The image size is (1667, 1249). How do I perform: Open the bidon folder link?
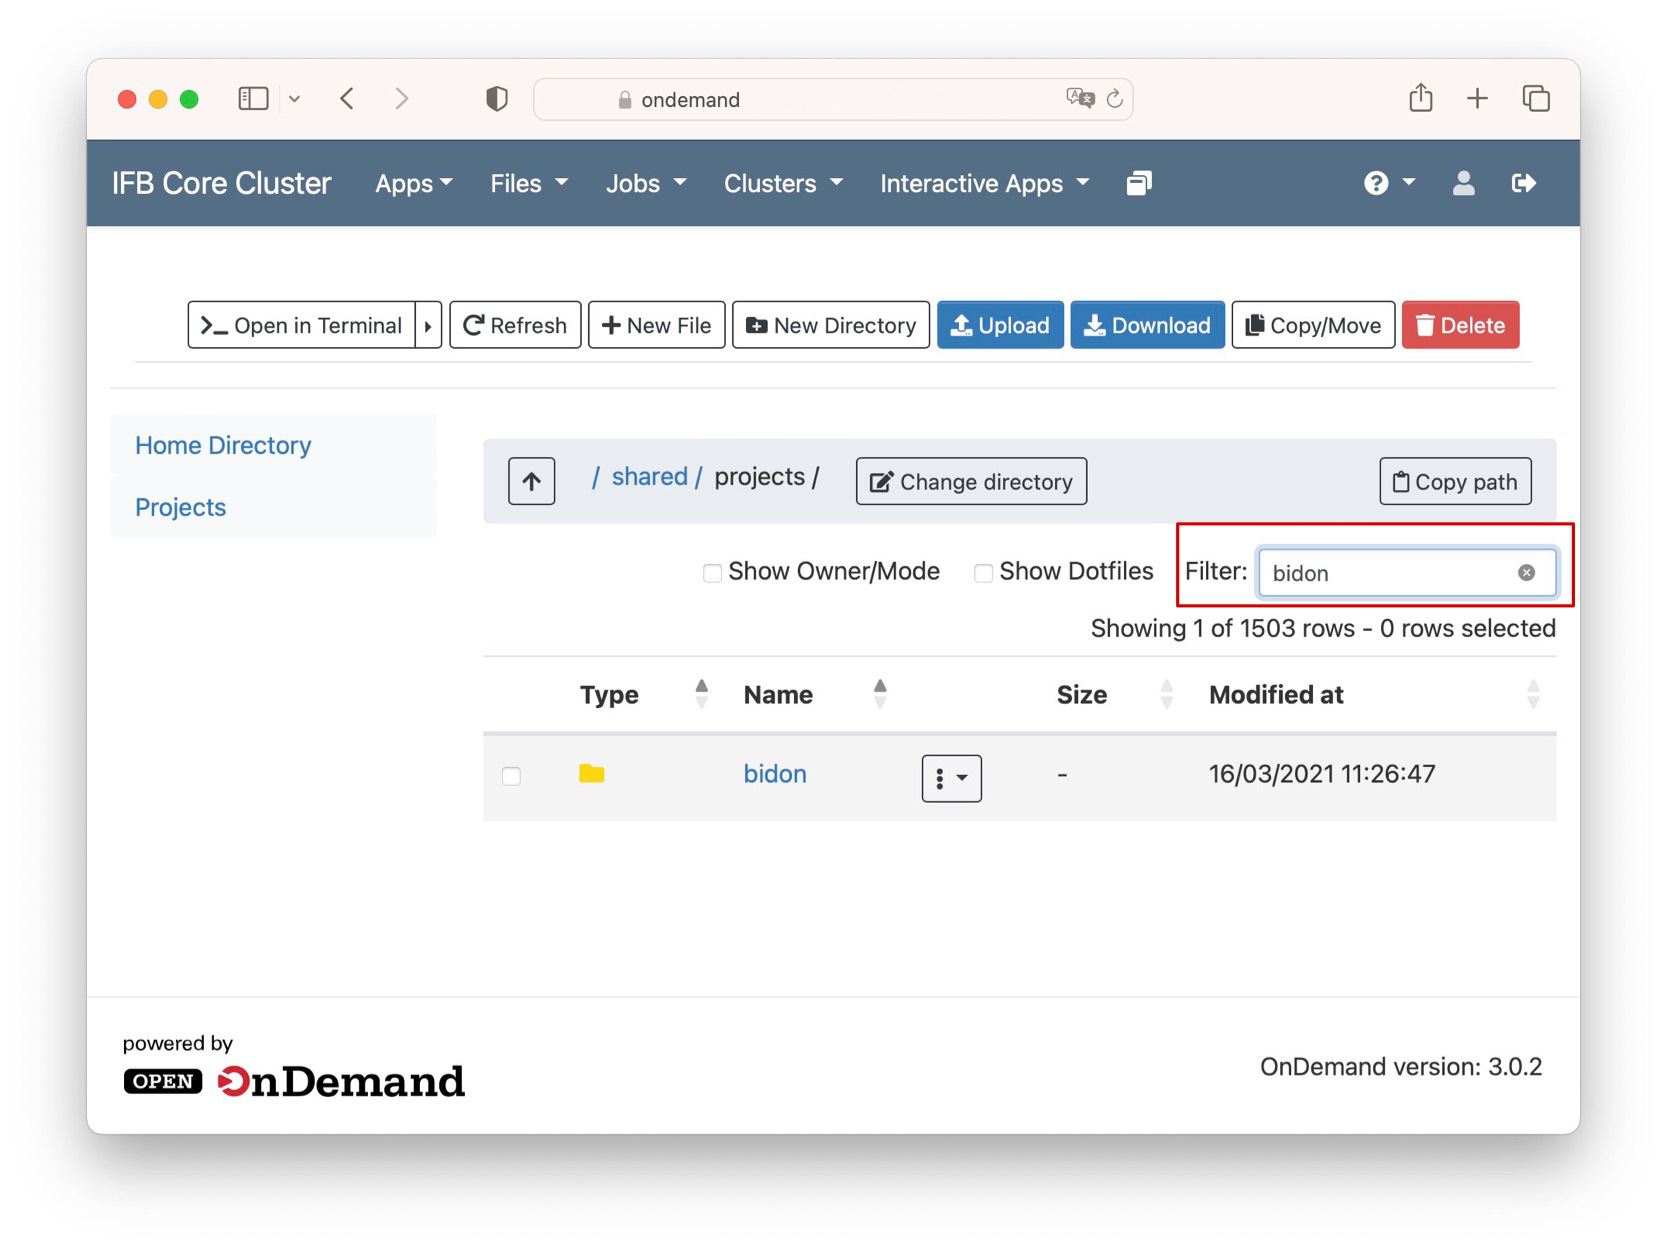coord(775,773)
